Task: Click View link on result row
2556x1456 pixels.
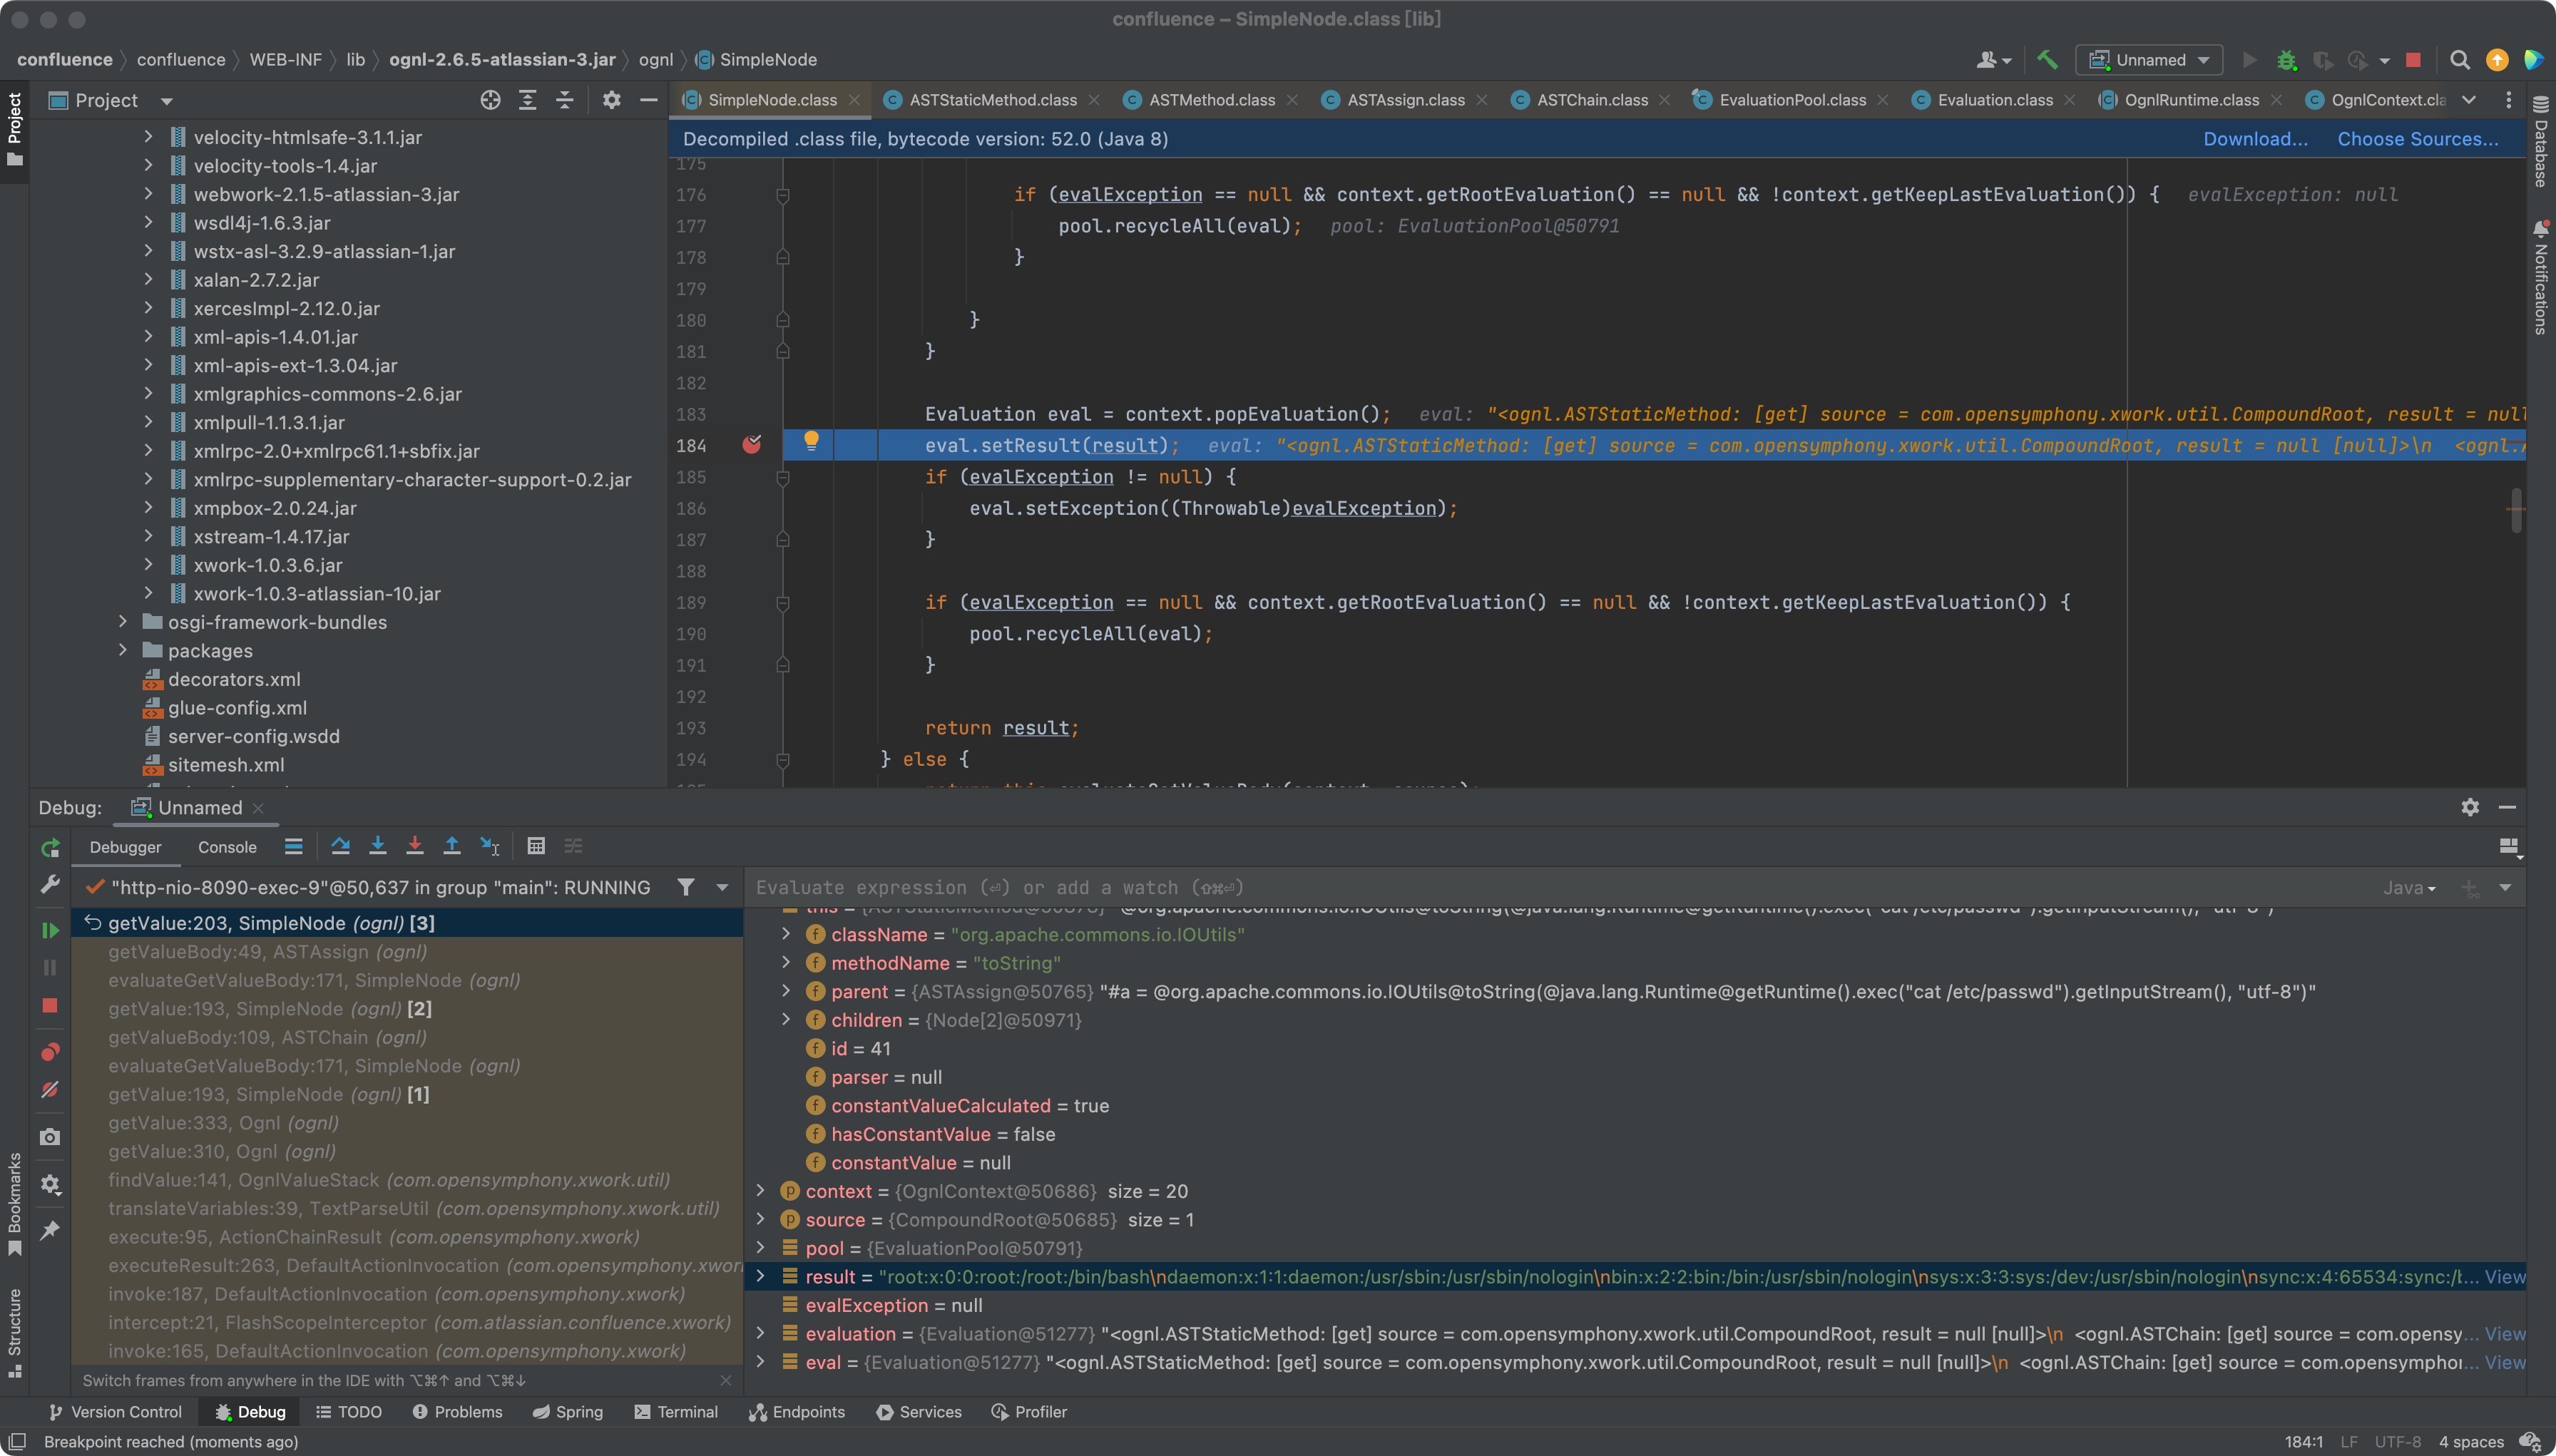Action: point(2505,1276)
